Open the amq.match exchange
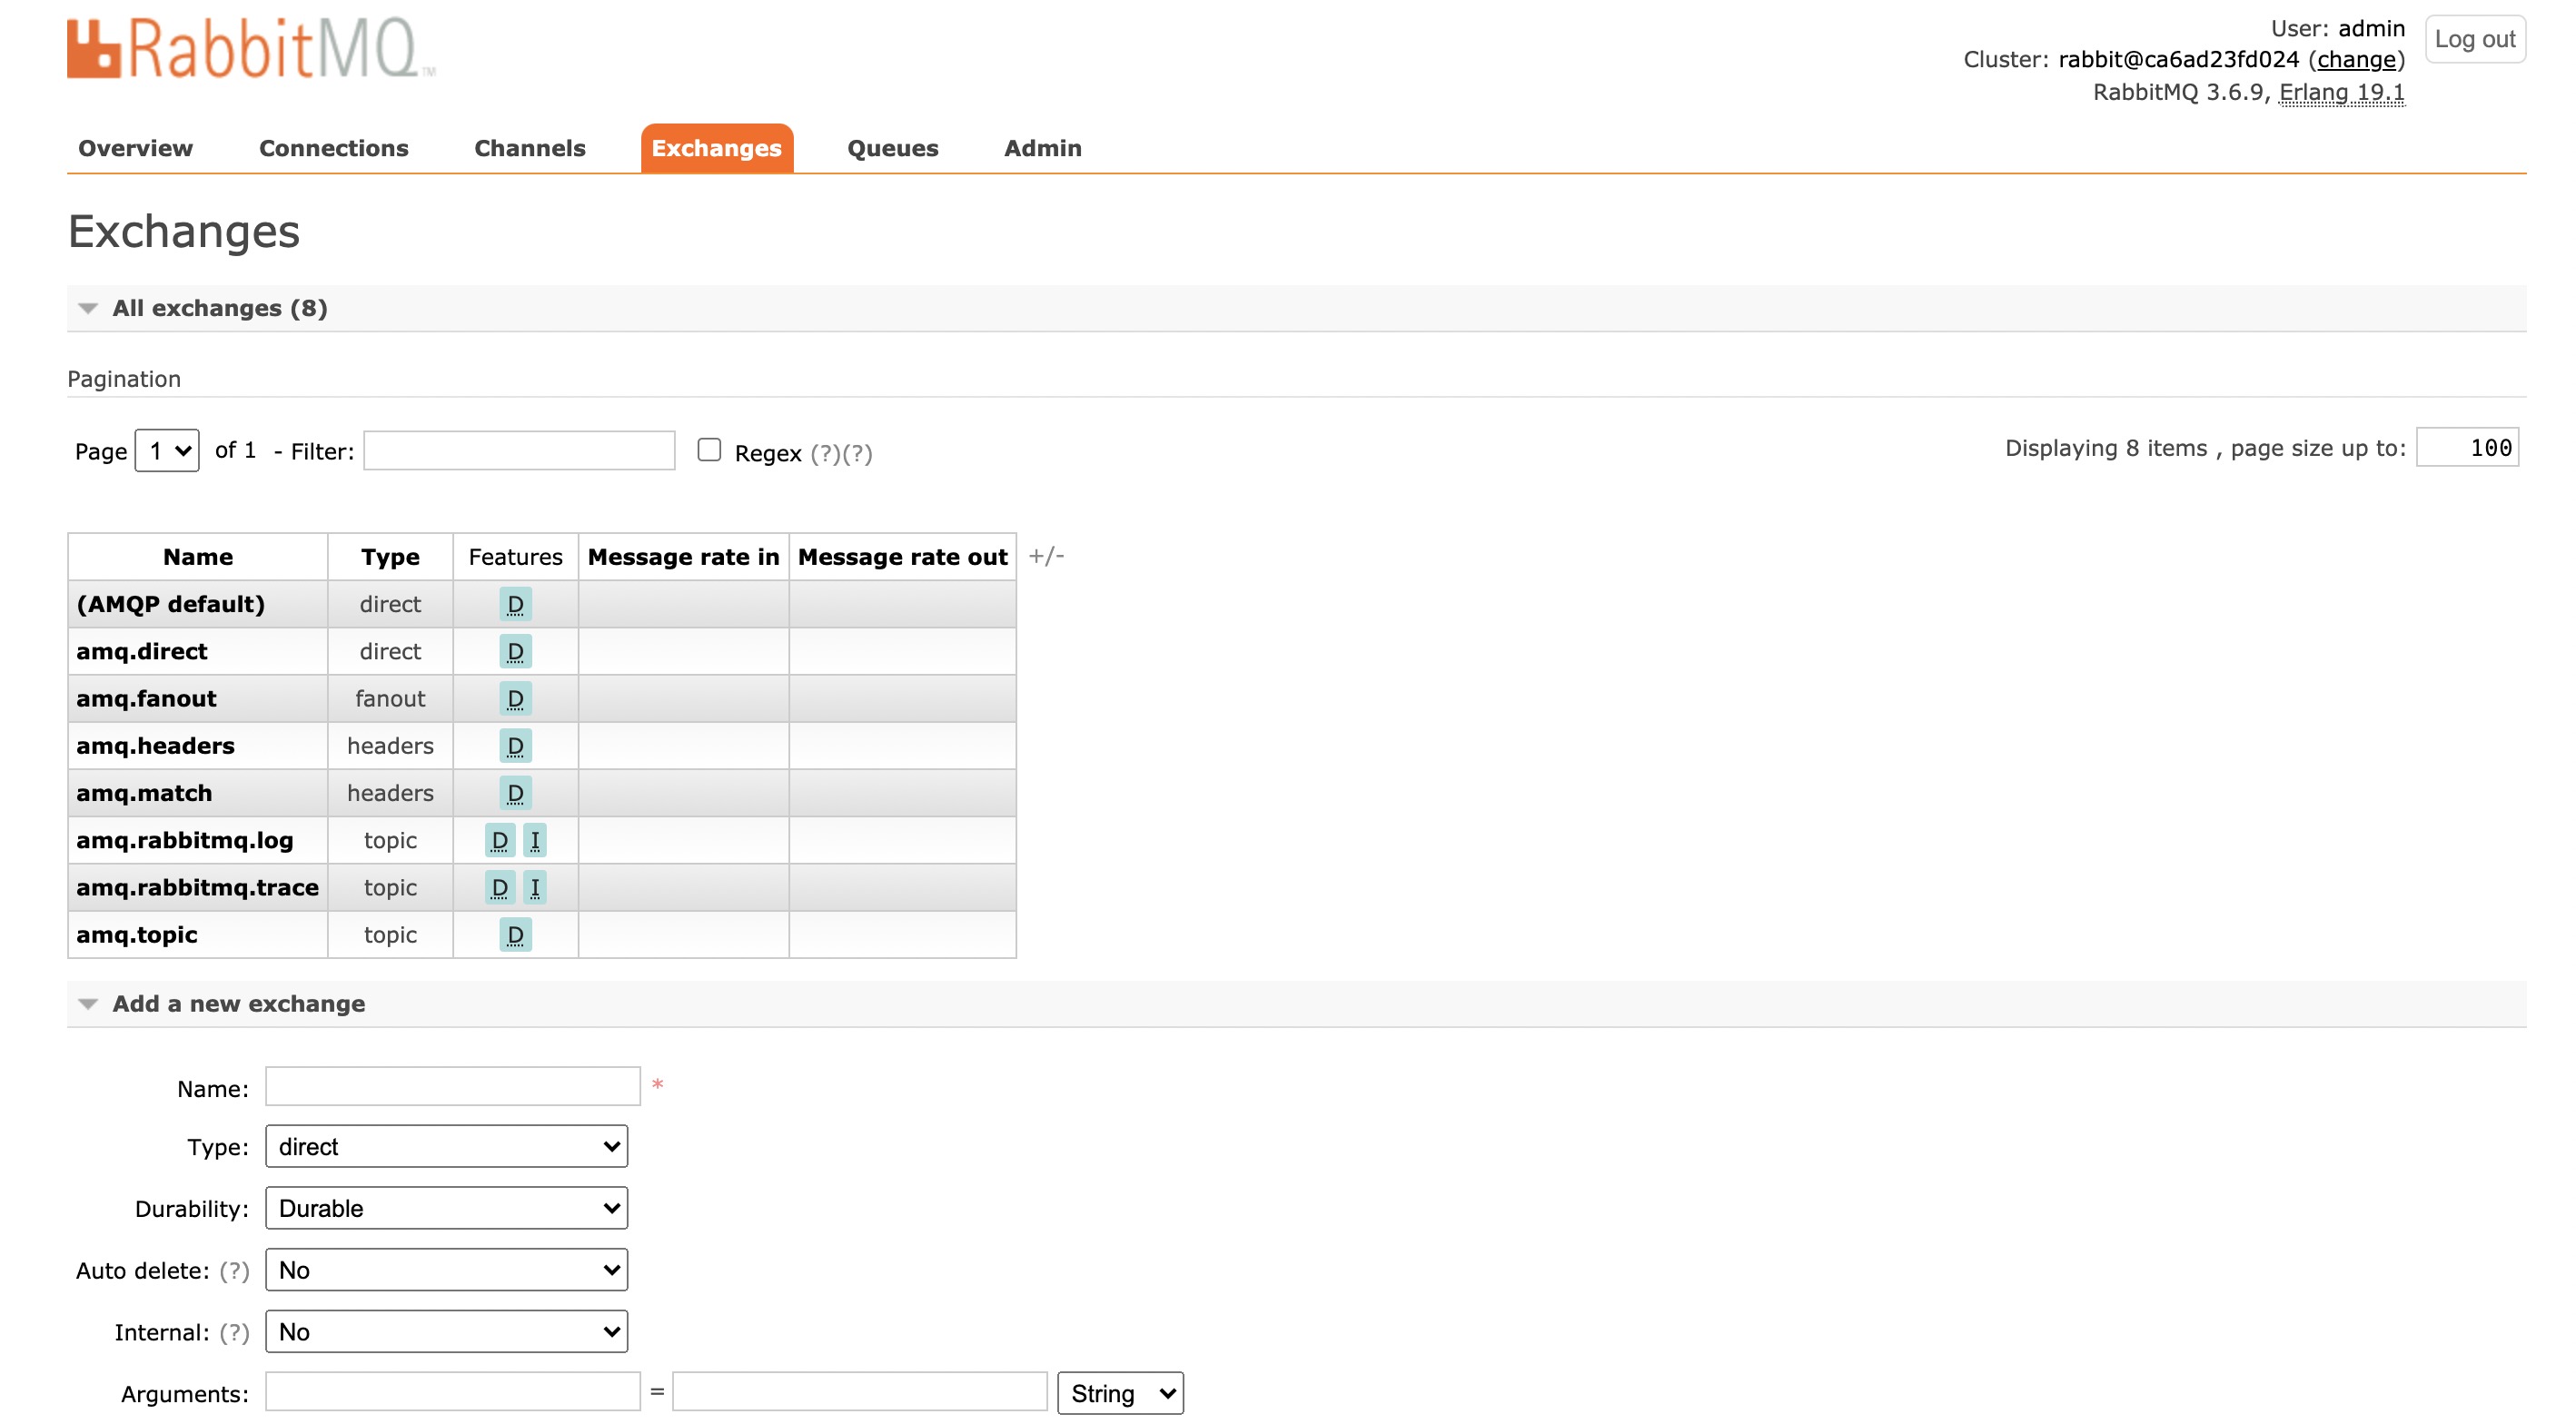 coord(144,793)
